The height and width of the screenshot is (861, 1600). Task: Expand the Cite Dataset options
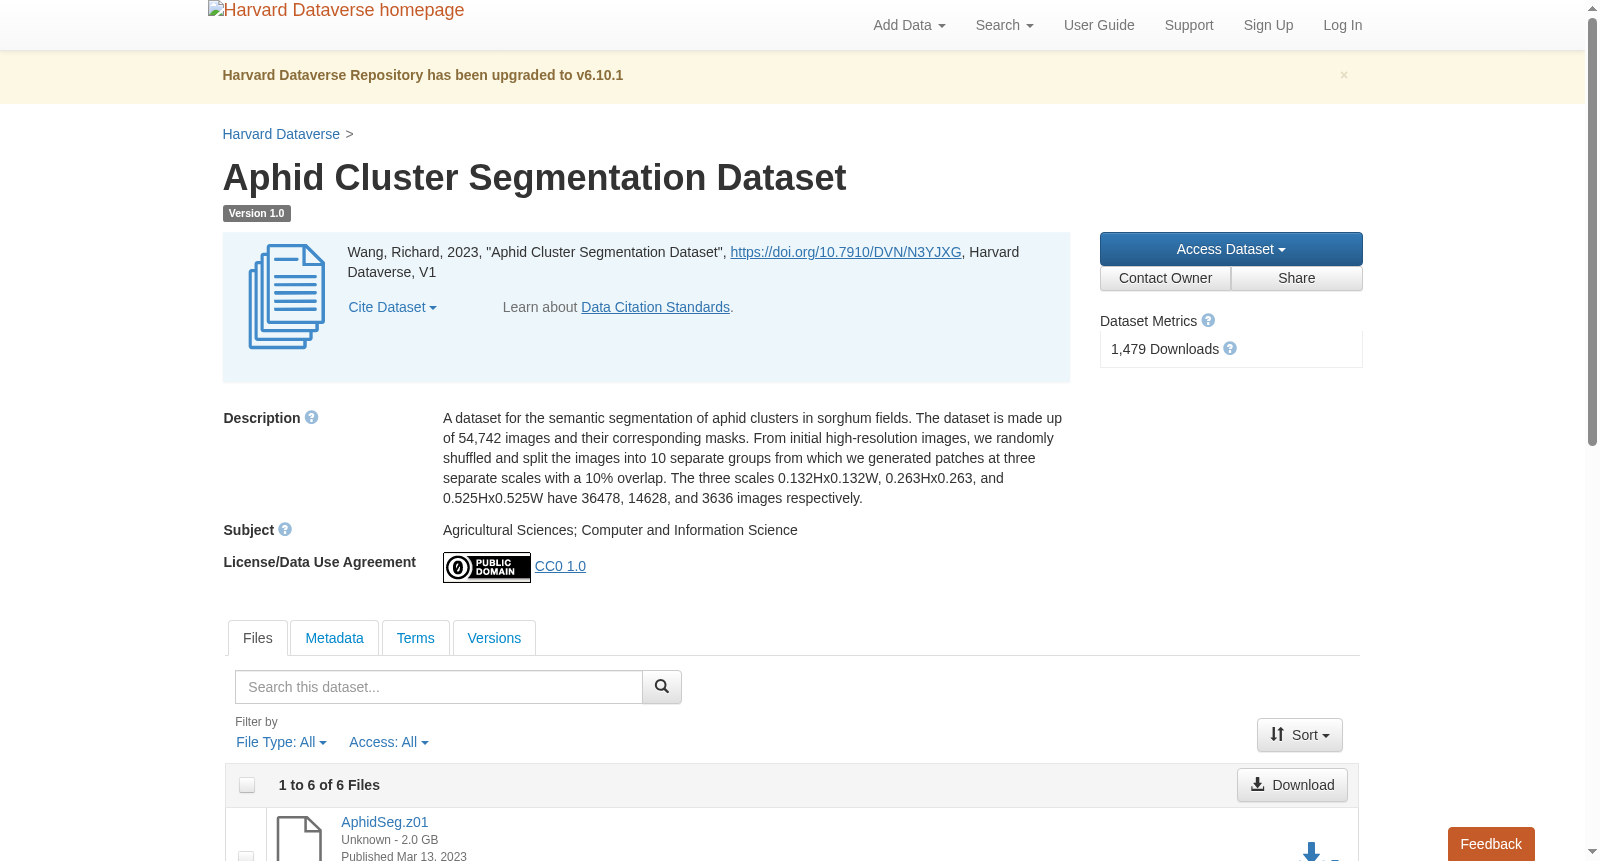(393, 307)
